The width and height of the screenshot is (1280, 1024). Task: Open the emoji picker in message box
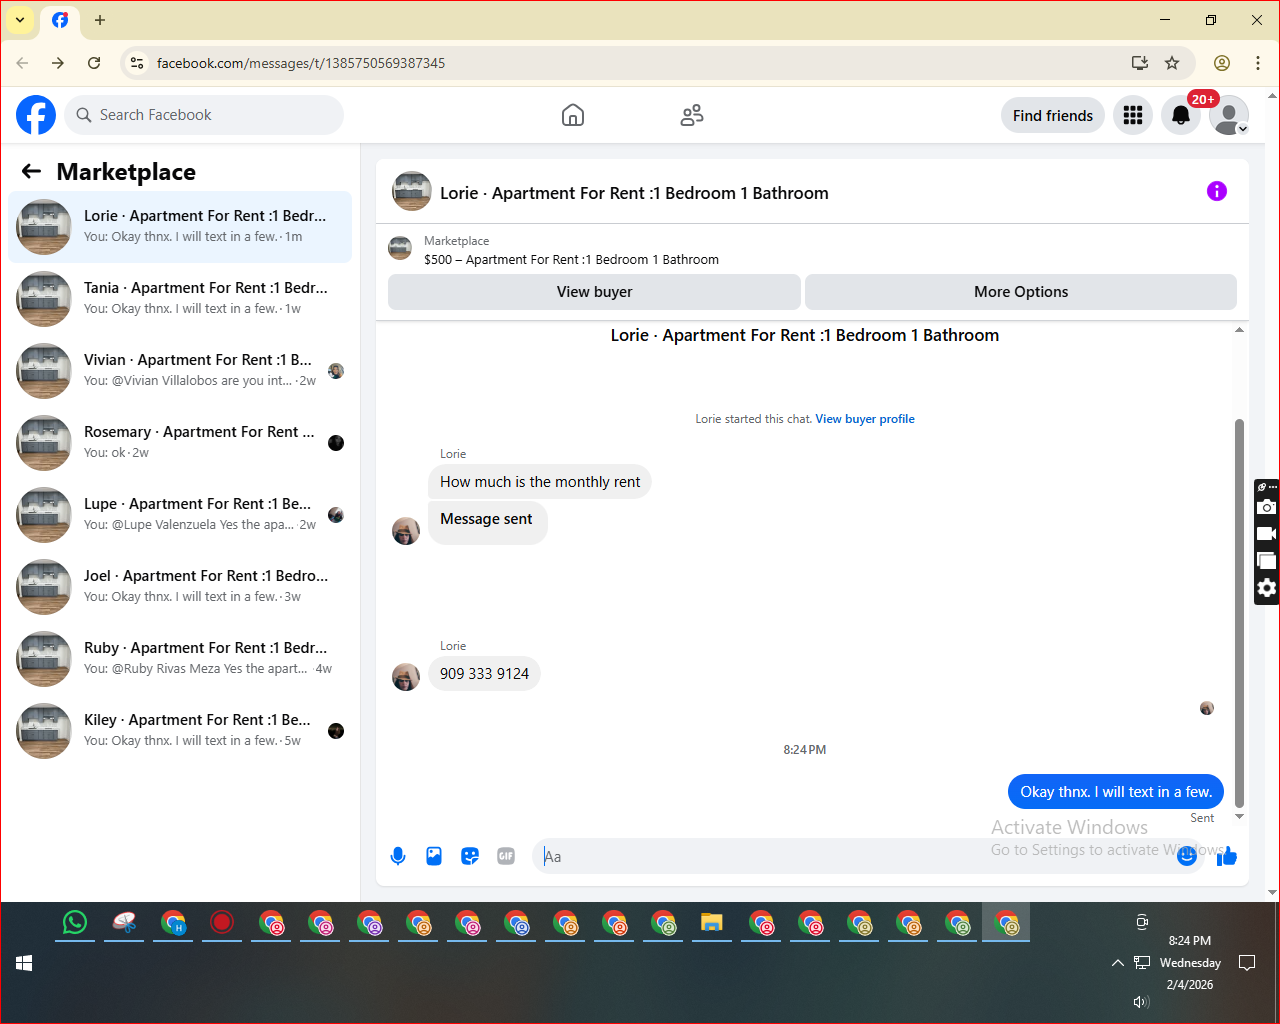pyautogui.click(x=1187, y=856)
